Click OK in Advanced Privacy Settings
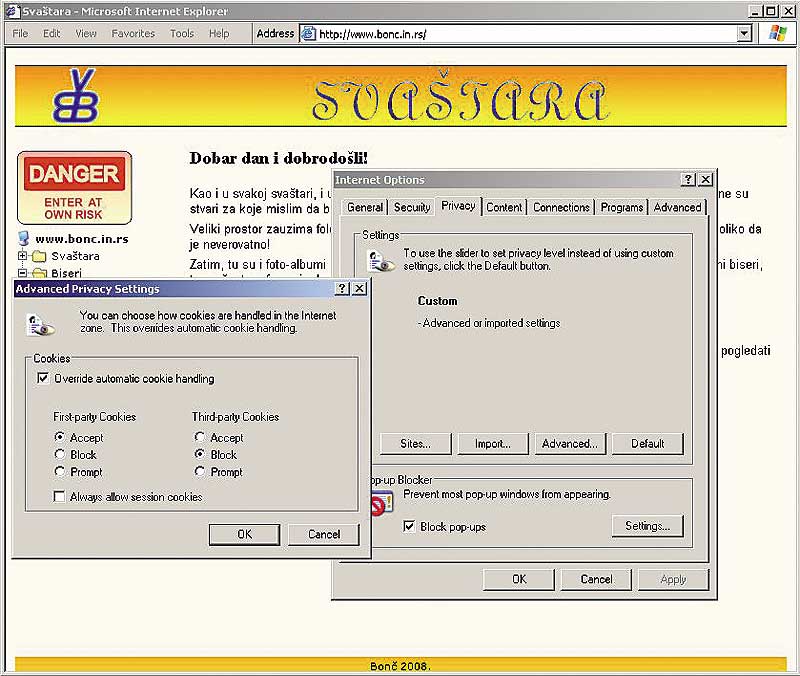Screen dimensions: 800x676 [x=244, y=534]
